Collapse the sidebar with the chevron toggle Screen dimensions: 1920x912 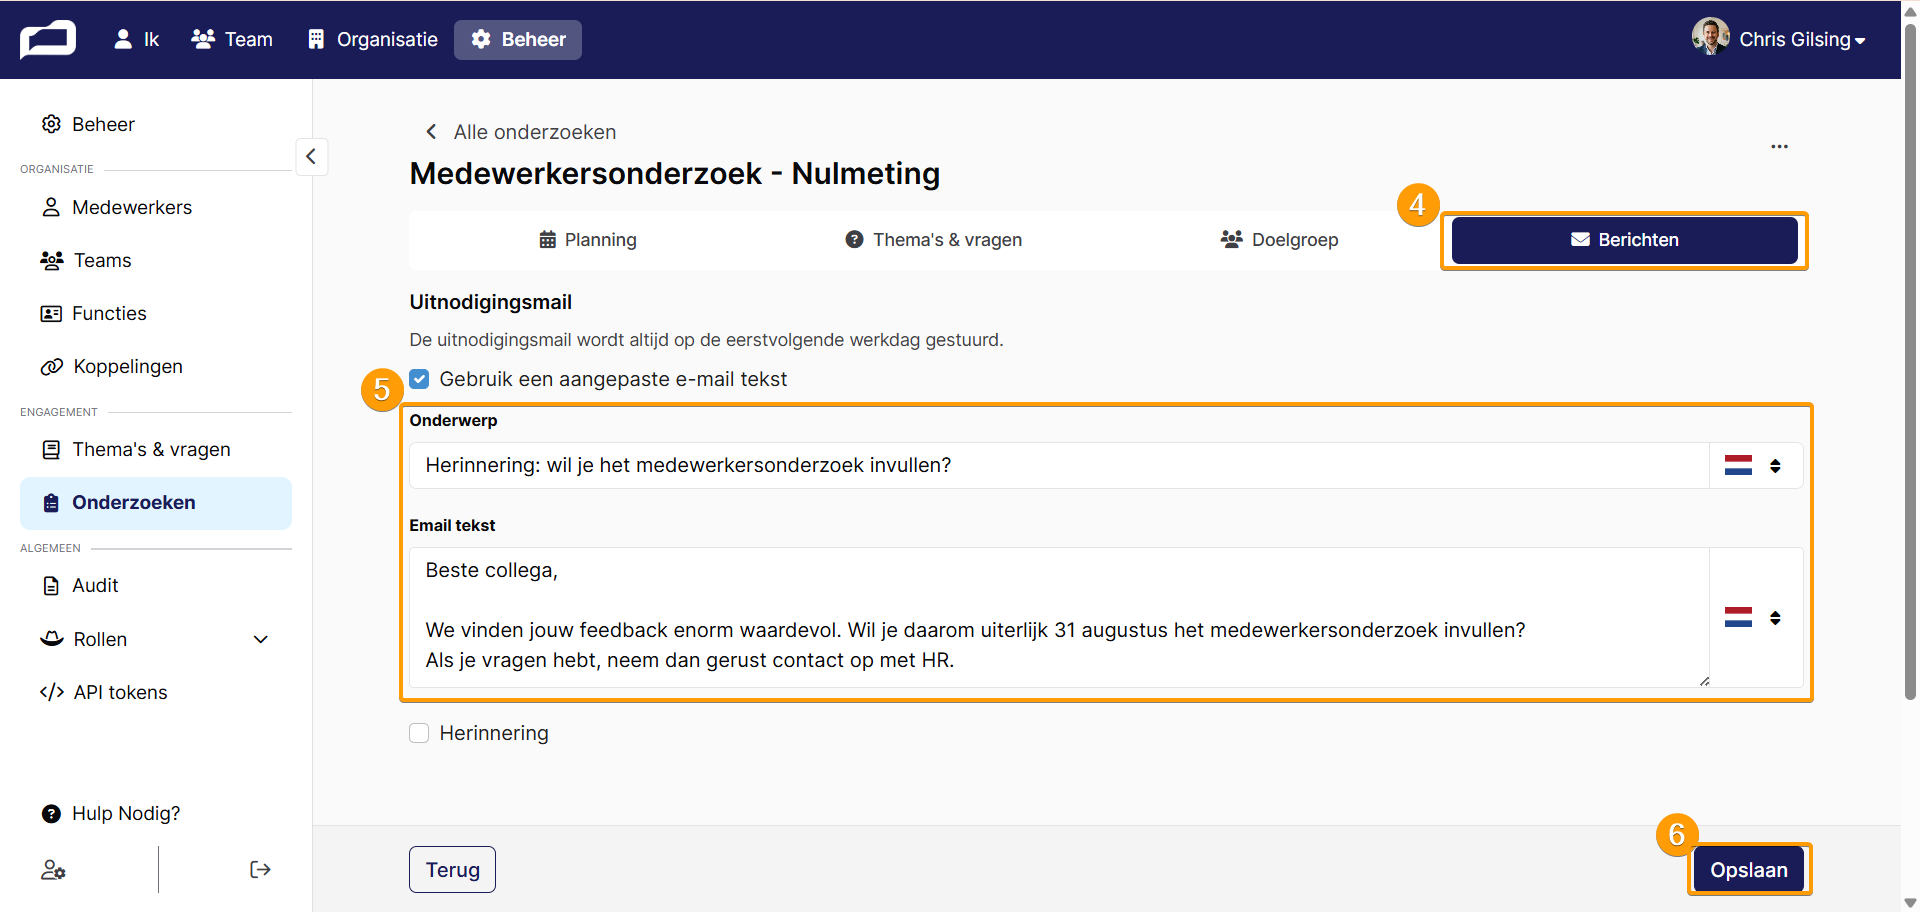(311, 156)
